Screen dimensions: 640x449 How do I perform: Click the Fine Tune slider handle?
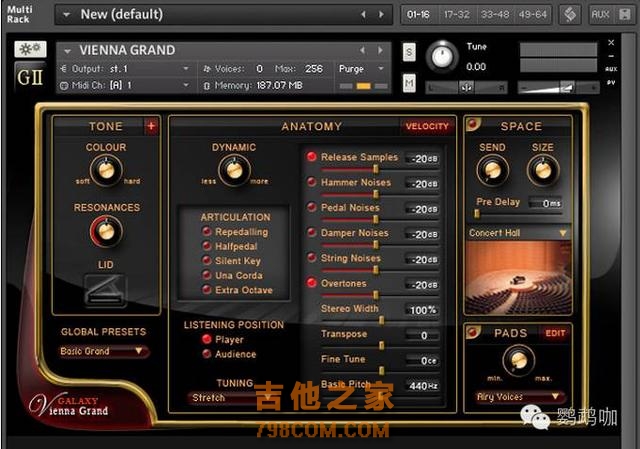(x=382, y=371)
